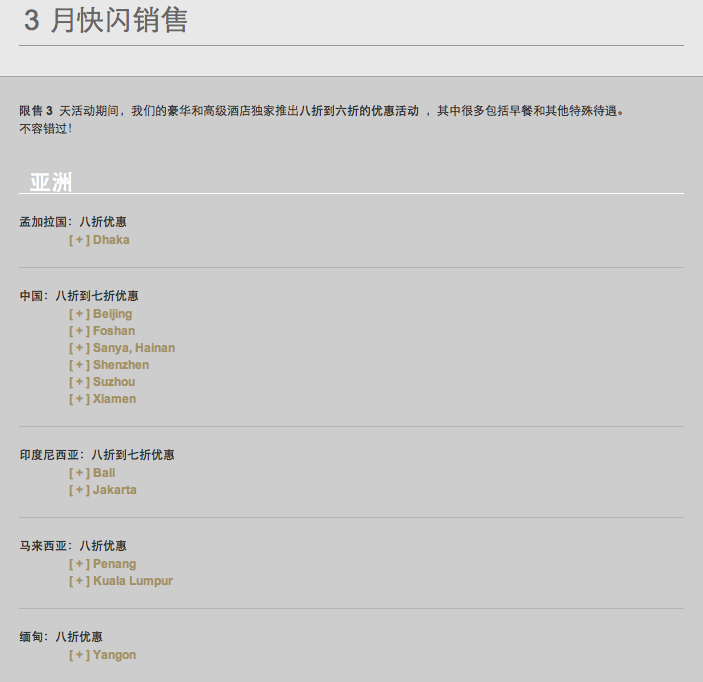Select the Penang link
The image size is (703, 682).
click(114, 564)
